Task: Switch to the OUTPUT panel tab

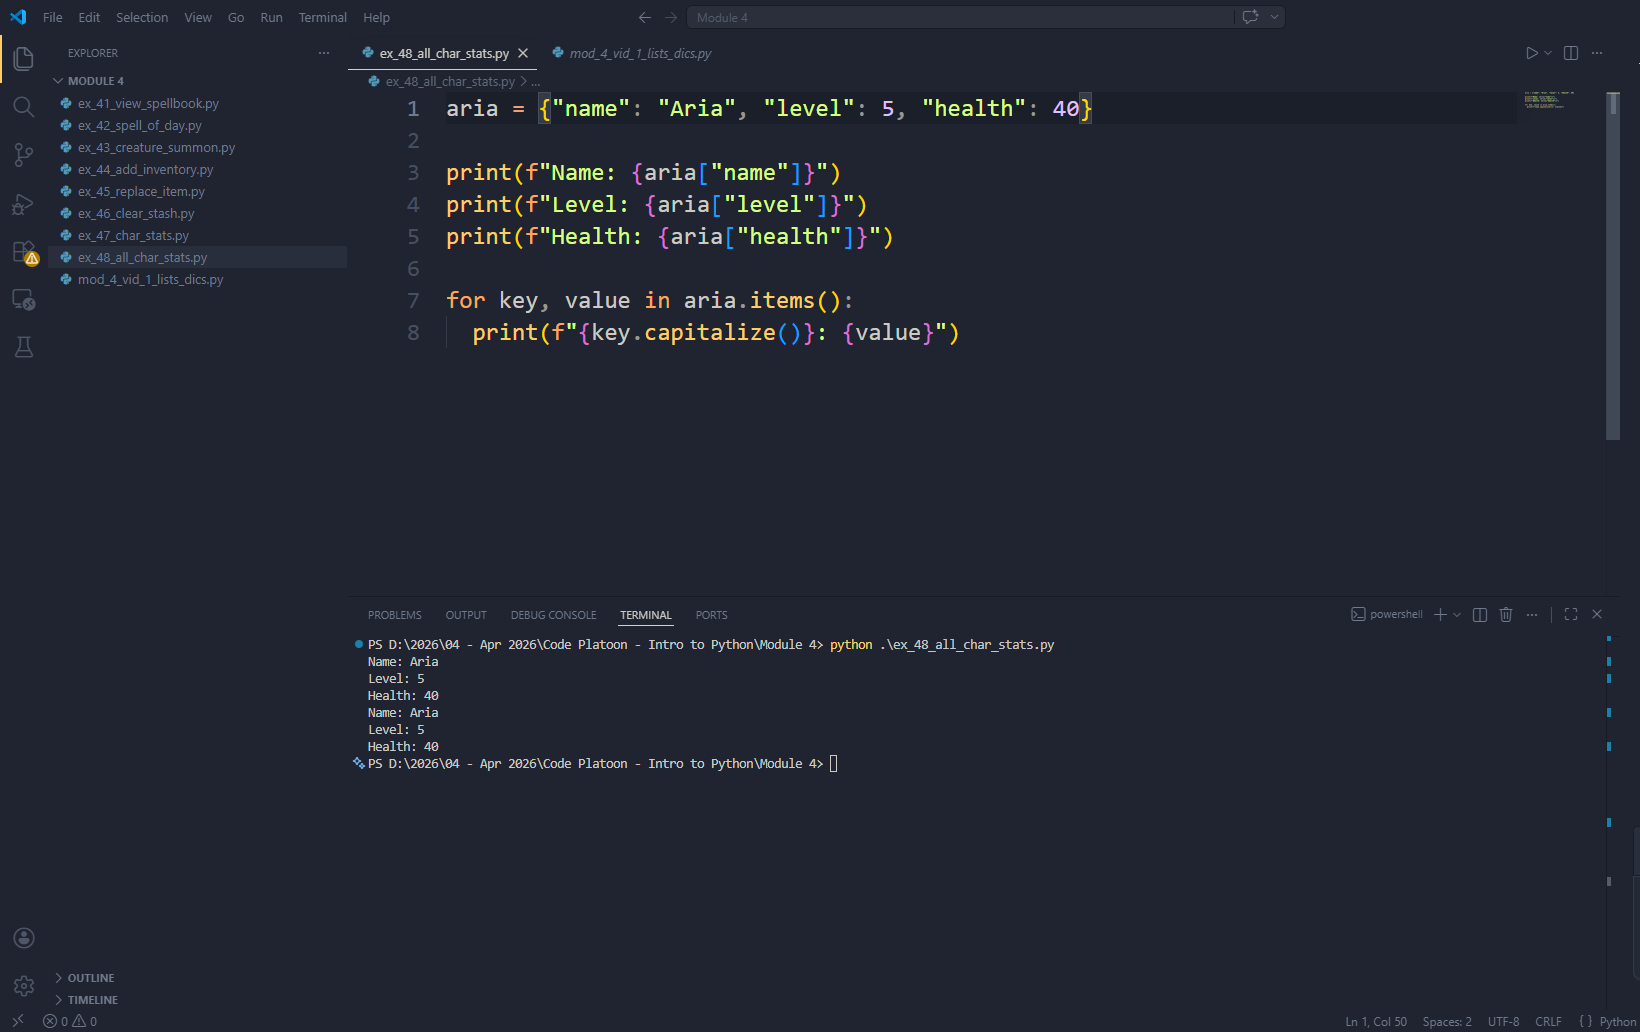Action: click(x=466, y=615)
